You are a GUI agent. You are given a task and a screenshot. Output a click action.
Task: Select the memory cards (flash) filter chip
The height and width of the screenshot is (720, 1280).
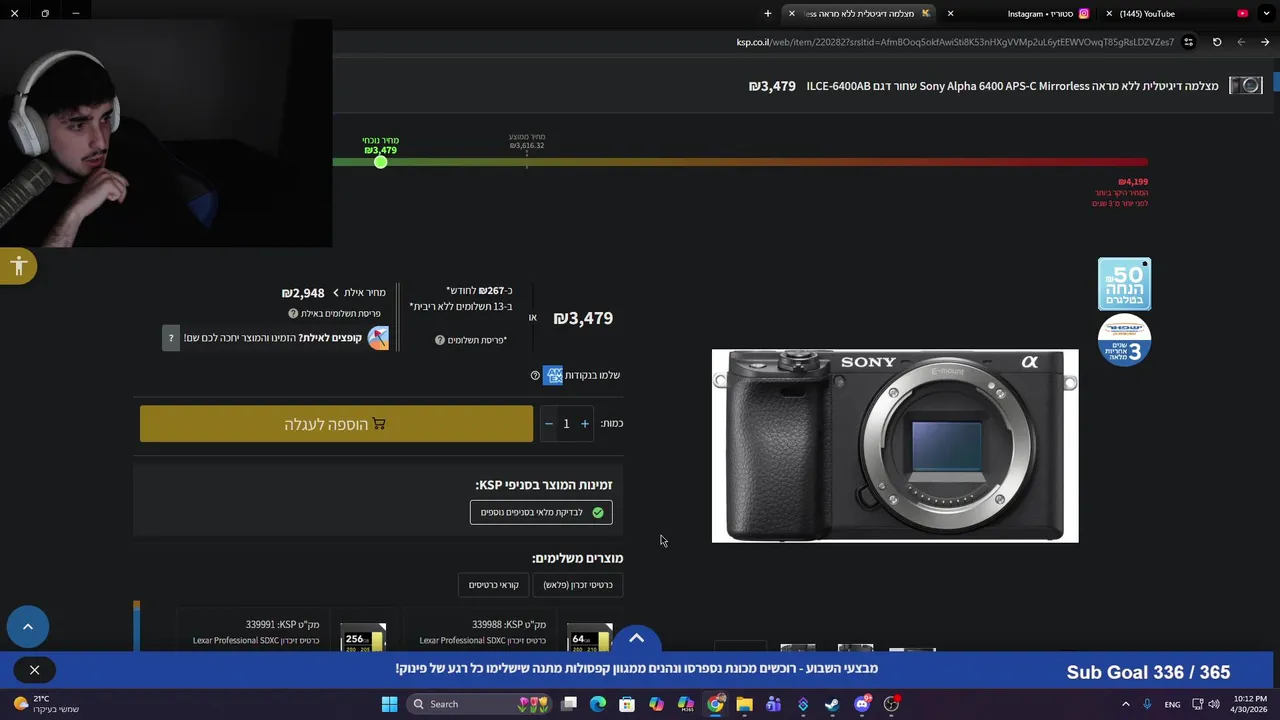(x=578, y=585)
